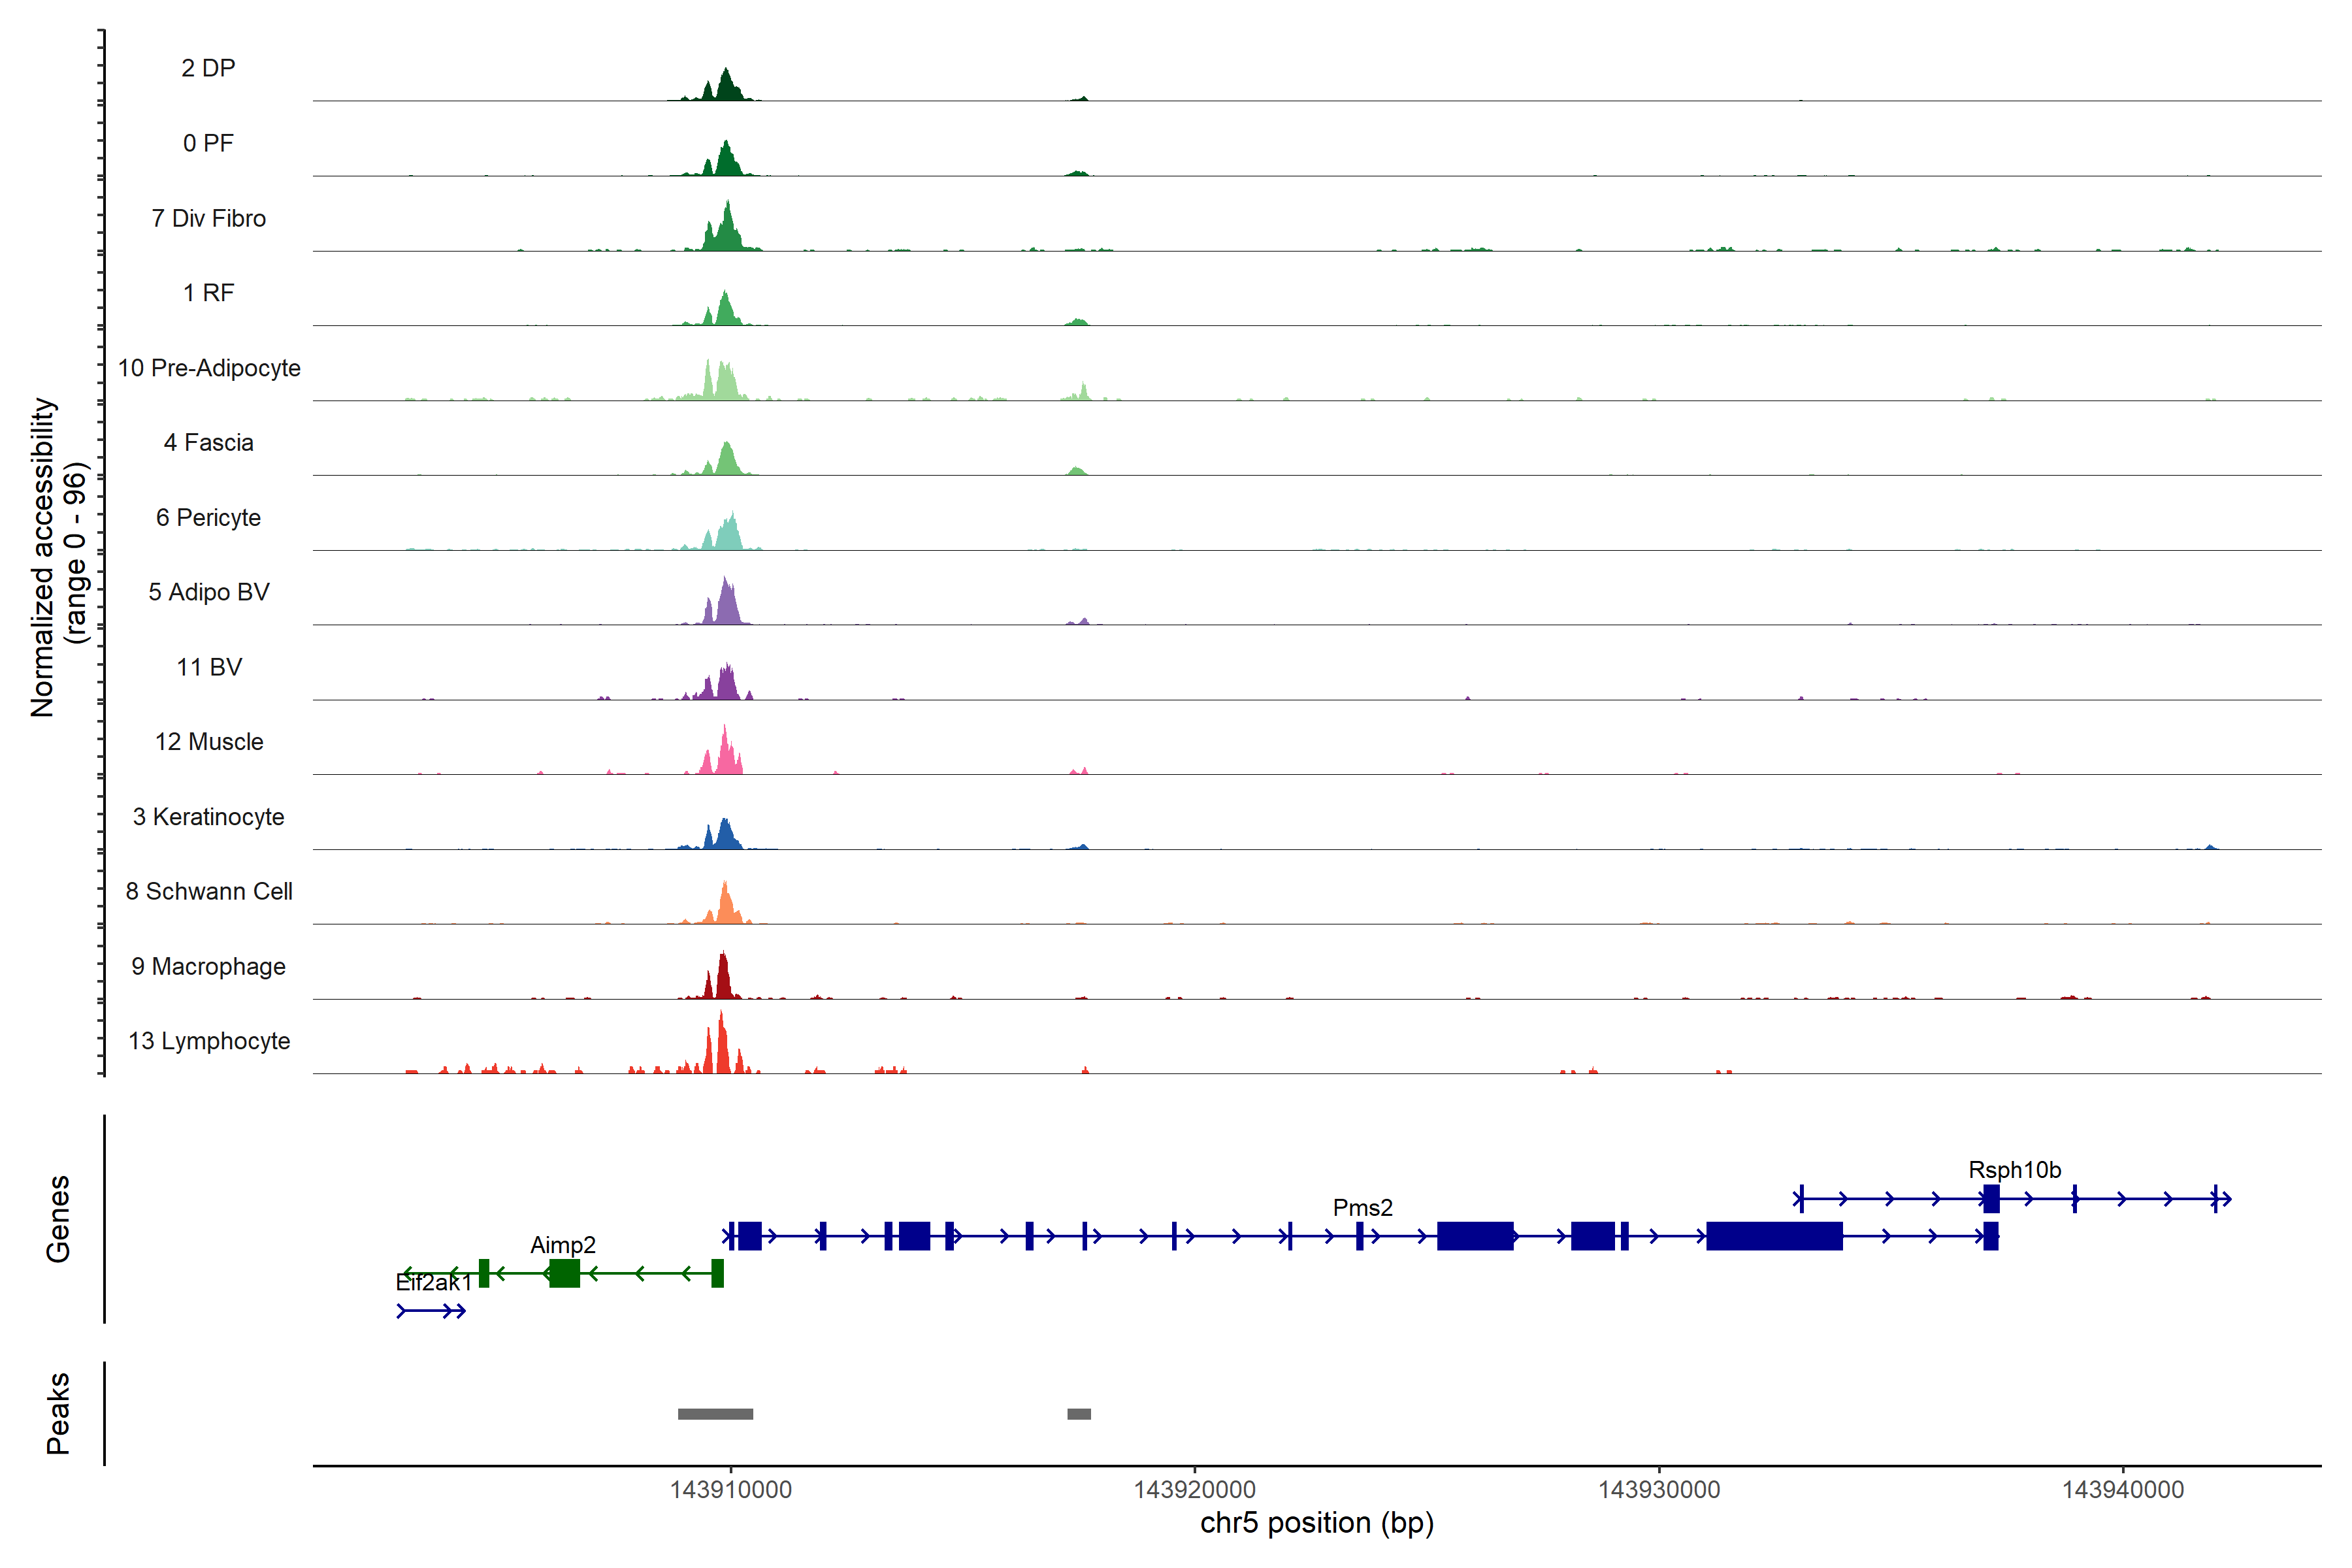Click the Pms2 gene label
The image size is (2352, 1568).
(1362, 1207)
